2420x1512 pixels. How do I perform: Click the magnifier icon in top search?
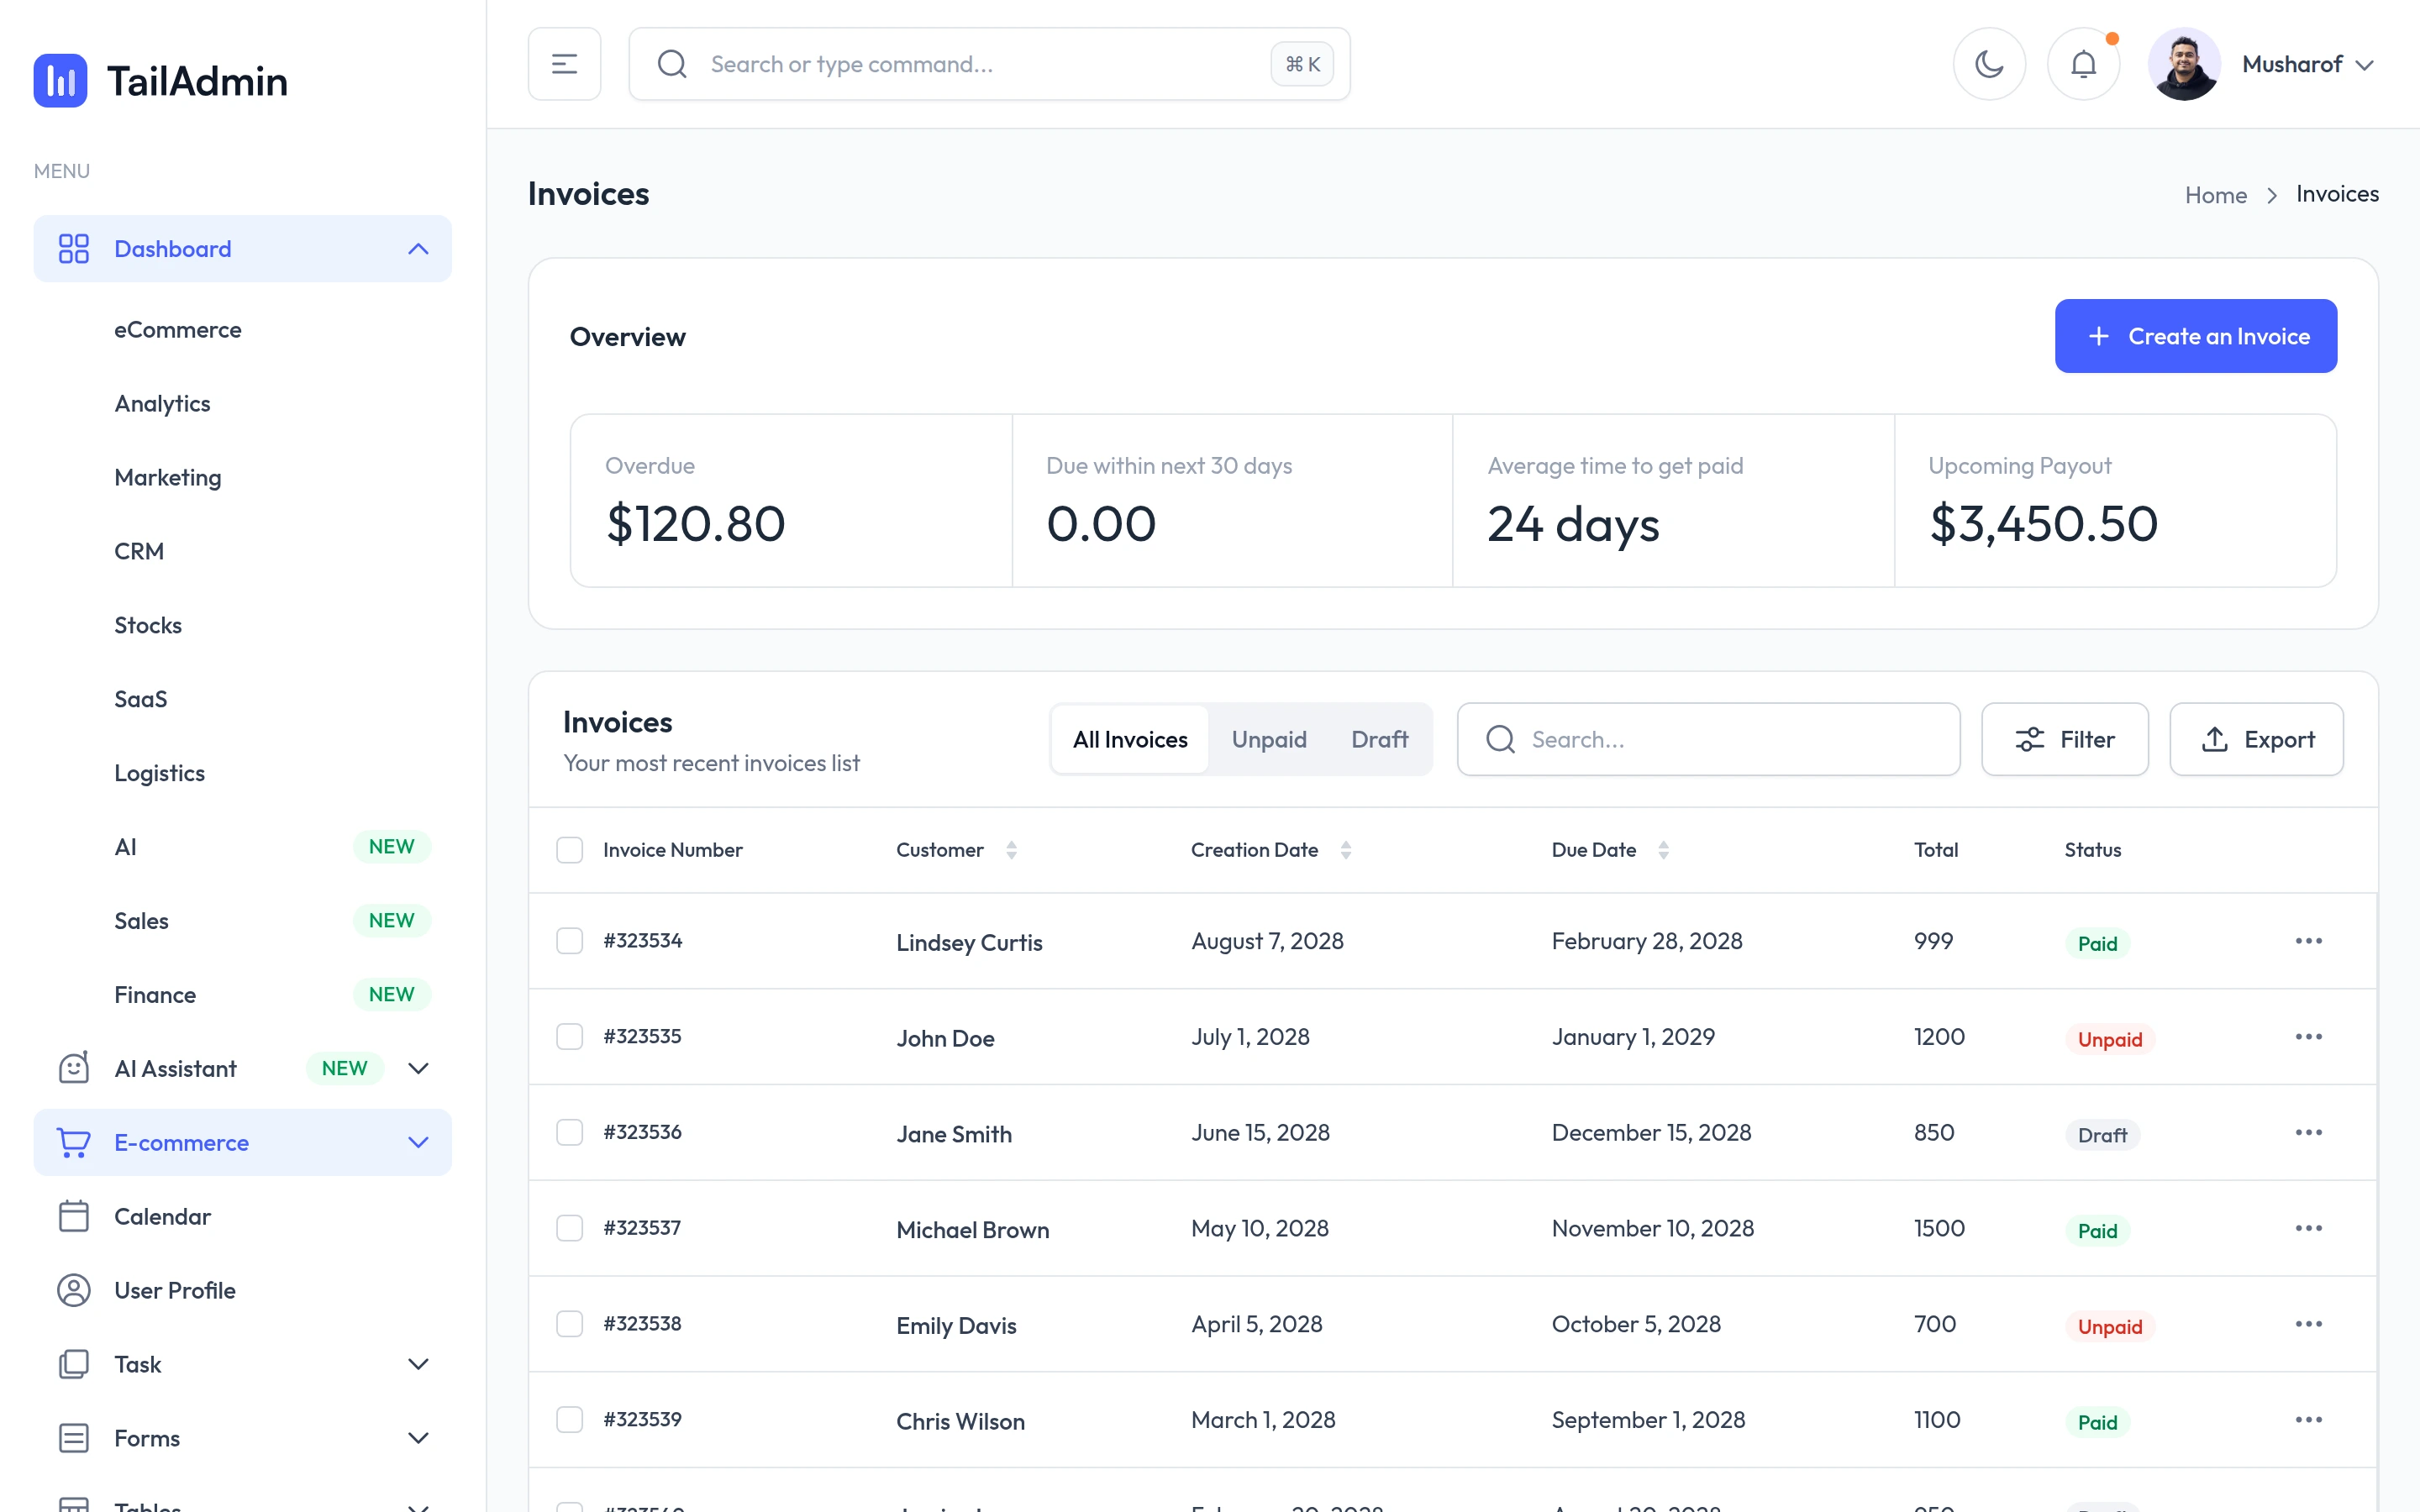click(x=672, y=64)
